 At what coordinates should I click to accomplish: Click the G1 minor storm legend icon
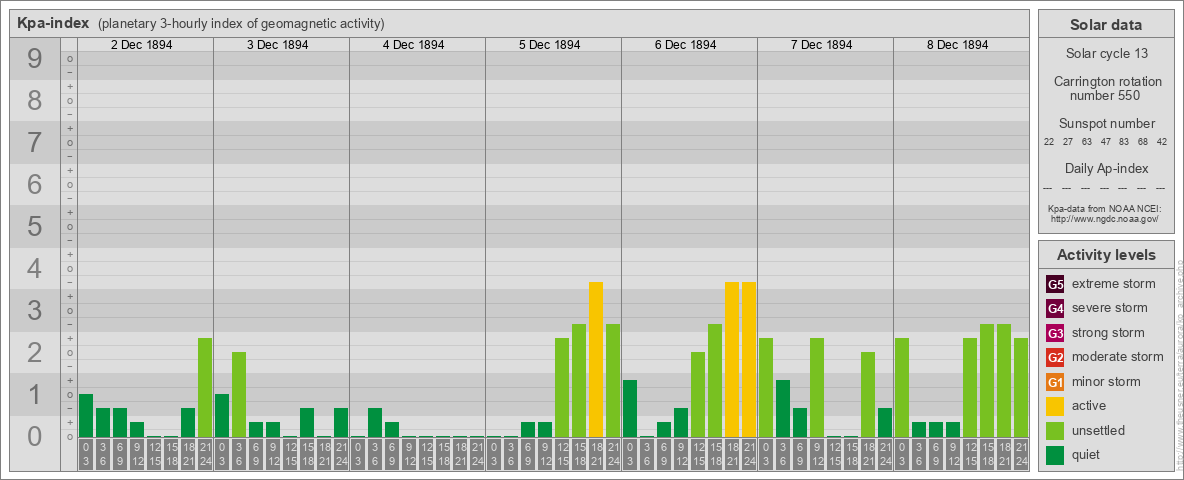[1055, 382]
